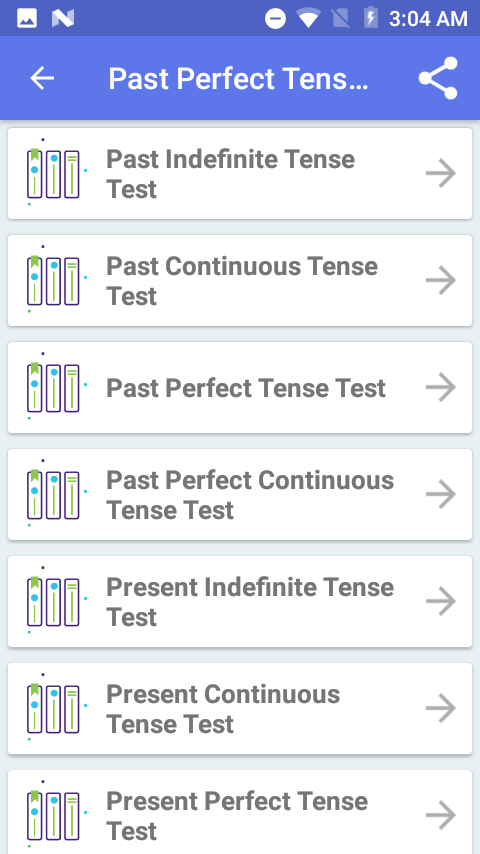Screen dimensions: 480x854
Task: Tap books icon of Past Indefinite Tense
Action: [x=56, y=173]
